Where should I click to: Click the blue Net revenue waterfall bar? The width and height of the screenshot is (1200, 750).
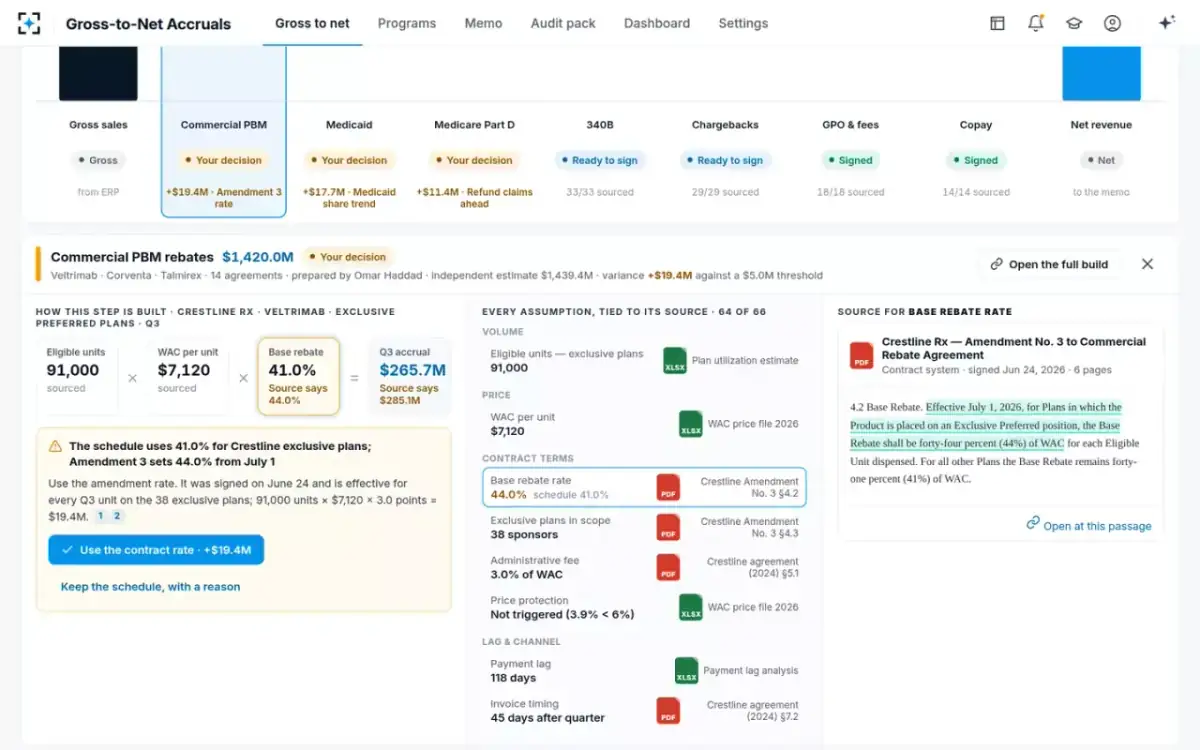pyautogui.click(x=1101, y=73)
